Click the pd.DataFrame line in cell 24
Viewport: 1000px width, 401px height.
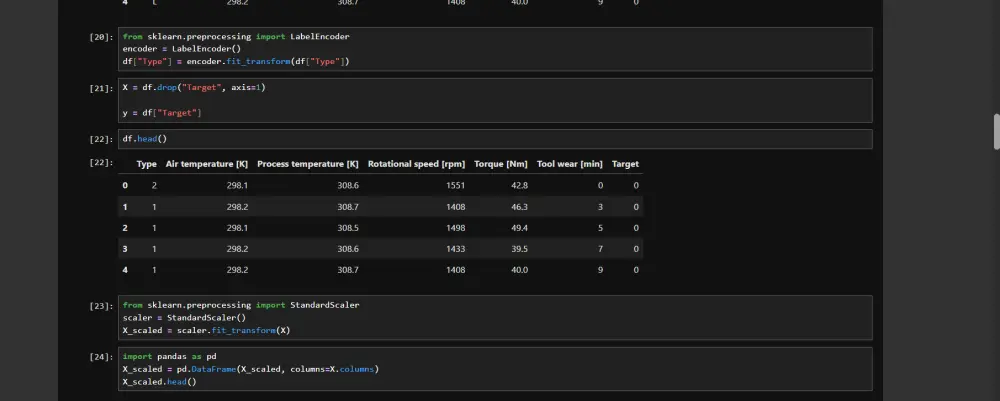(x=251, y=369)
